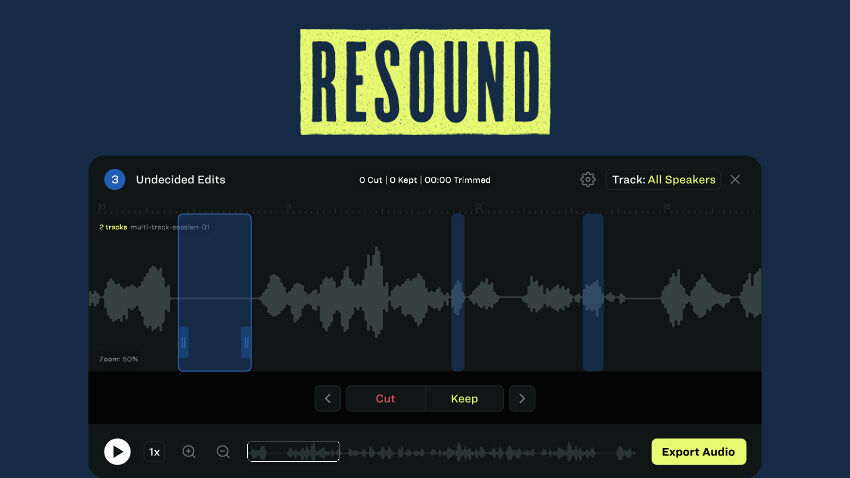This screenshot has width=850, height=478.
Task: Export the audio file
Action: coord(699,451)
